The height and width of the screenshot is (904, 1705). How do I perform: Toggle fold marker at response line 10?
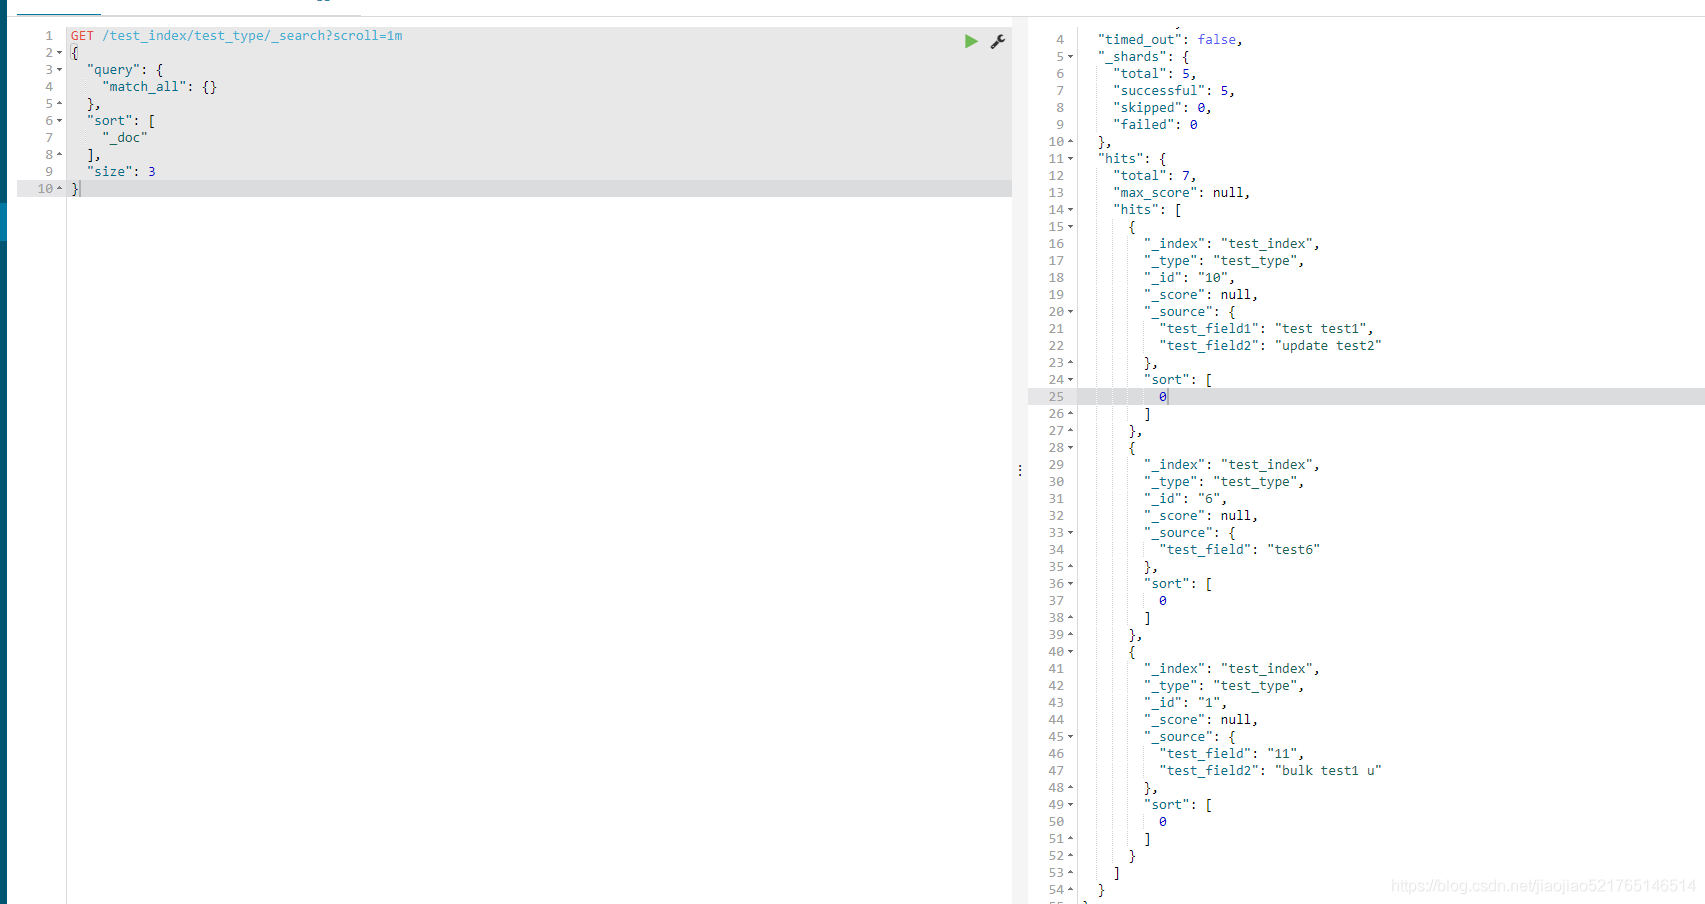pos(1071,141)
